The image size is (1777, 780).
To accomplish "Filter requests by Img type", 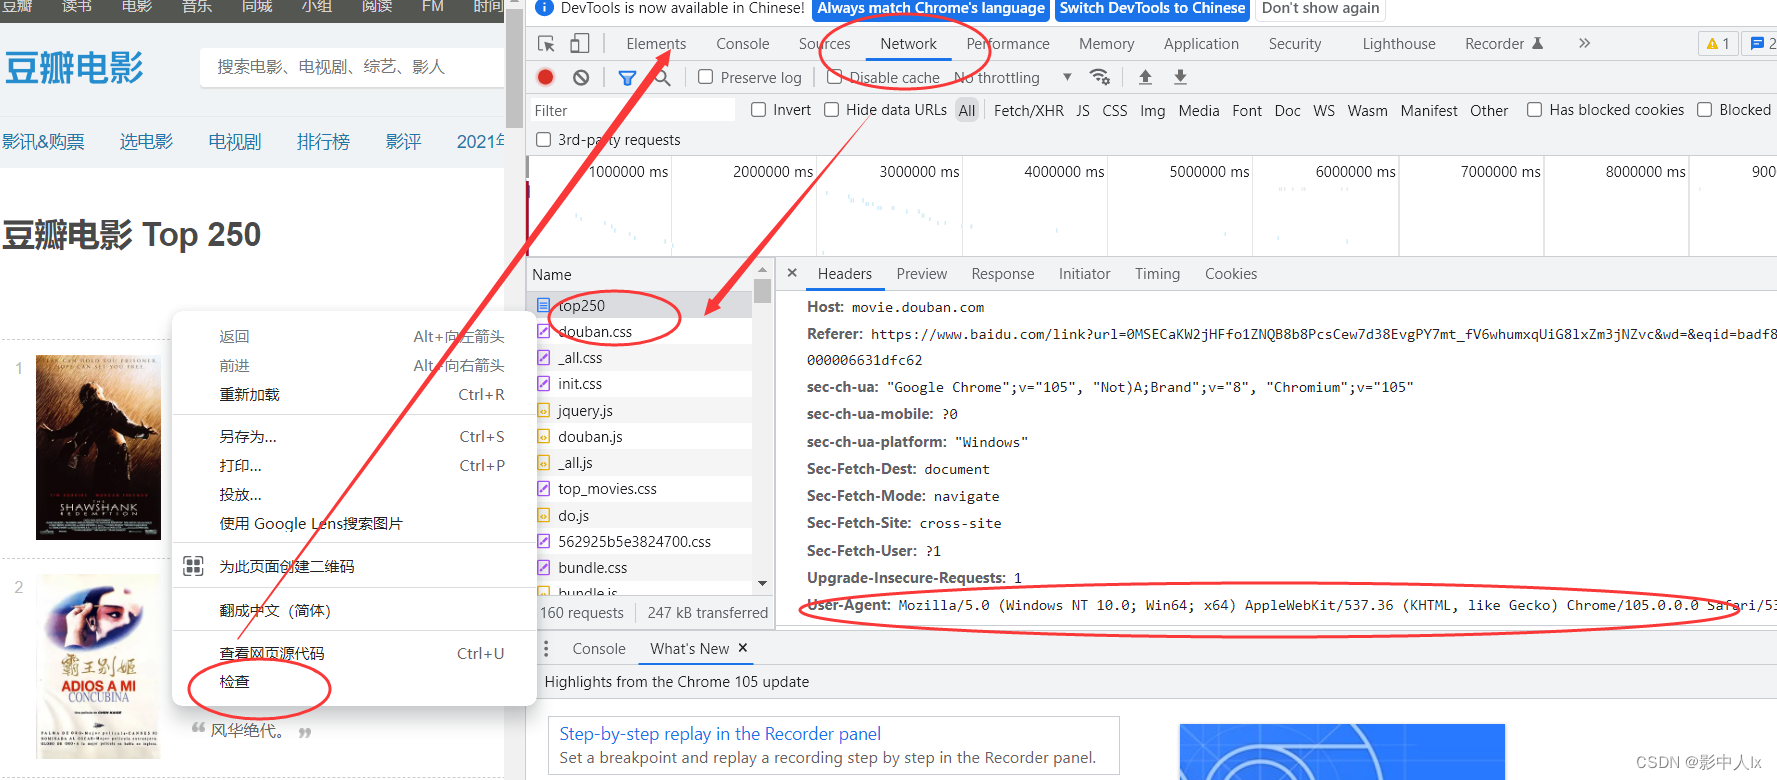I will (1153, 111).
